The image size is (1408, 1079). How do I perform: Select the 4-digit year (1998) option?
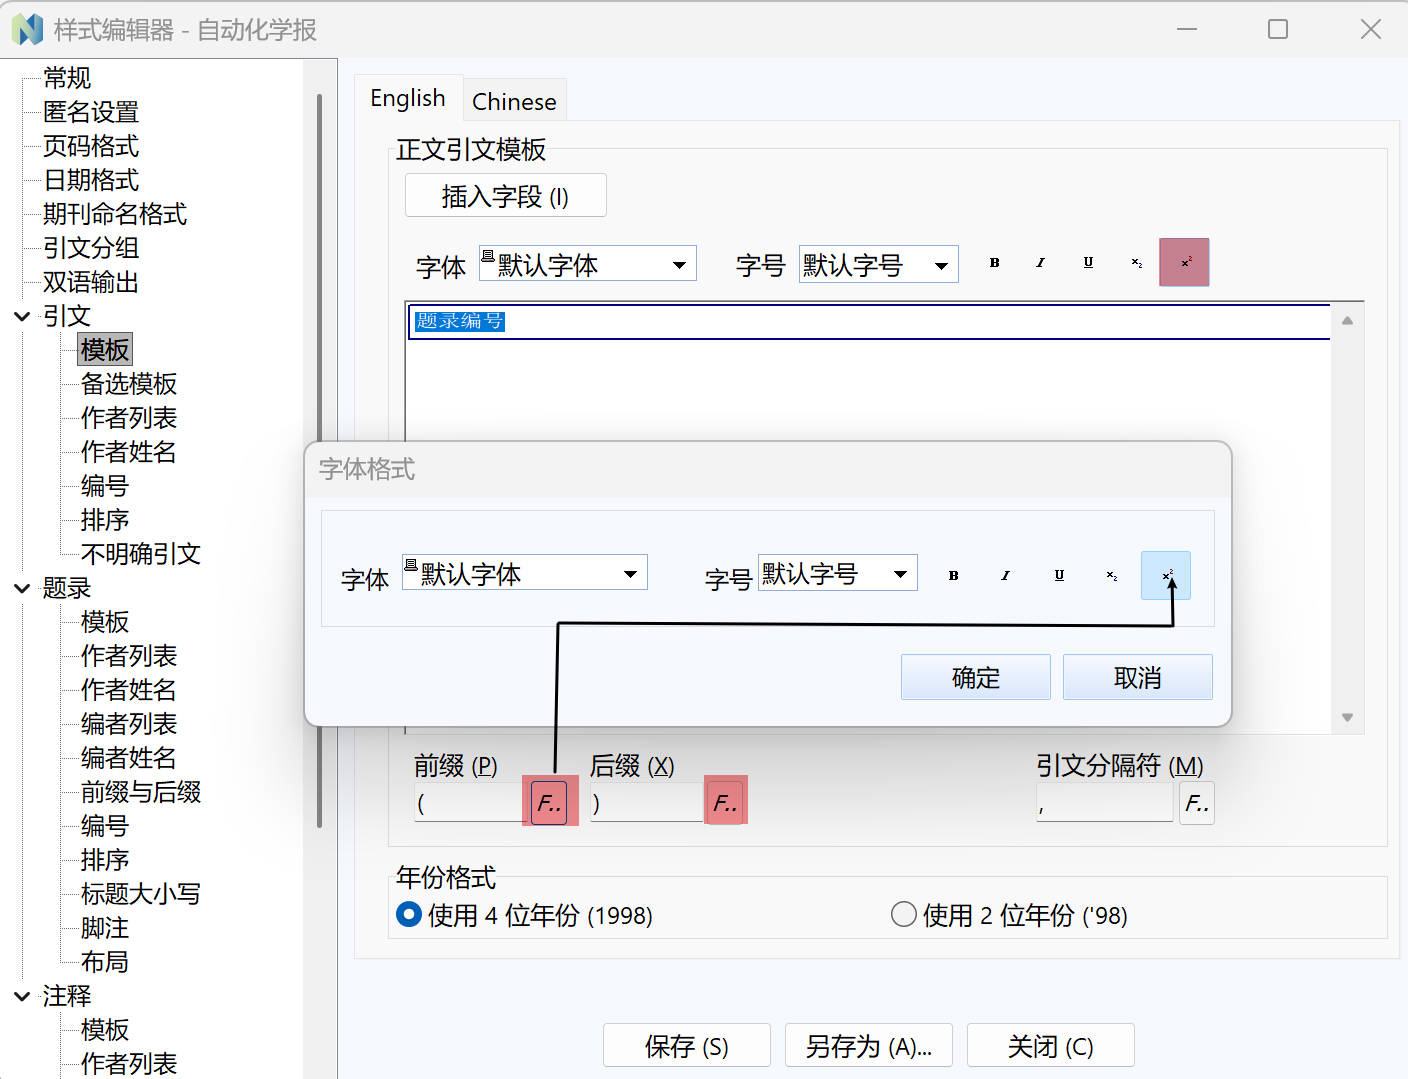pyautogui.click(x=409, y=915)
